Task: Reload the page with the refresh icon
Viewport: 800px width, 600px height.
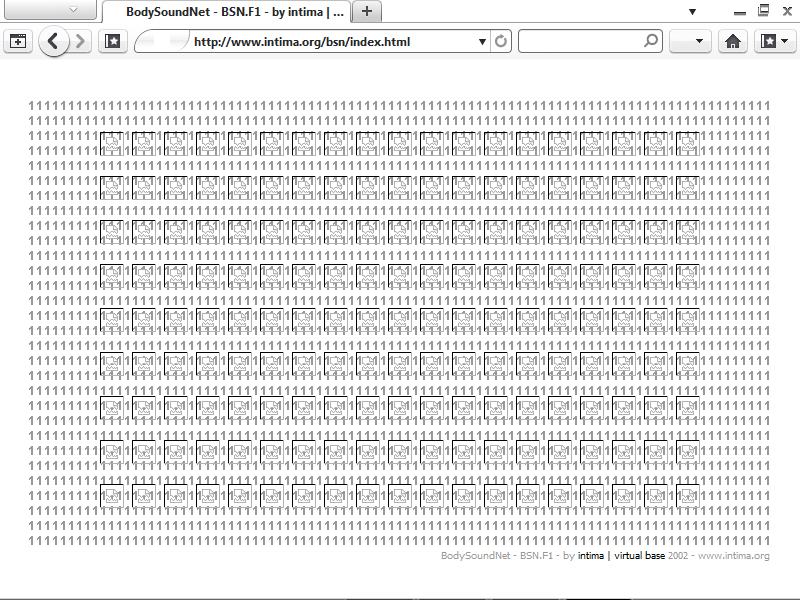Action: tap(501, 42)
